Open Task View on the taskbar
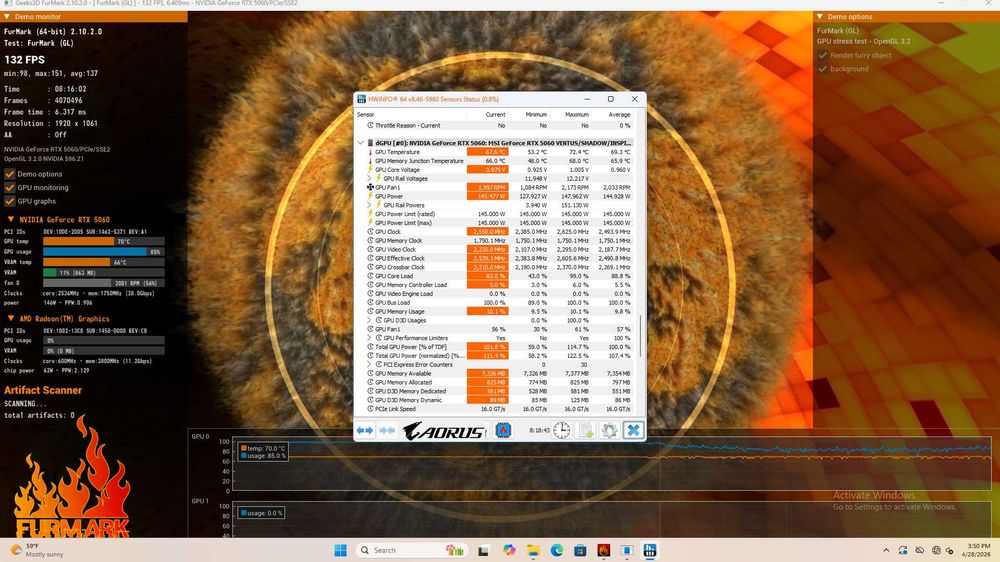The width and height of the screenshot is (1000, 562). pyautogui.click(x=483, y=550)
